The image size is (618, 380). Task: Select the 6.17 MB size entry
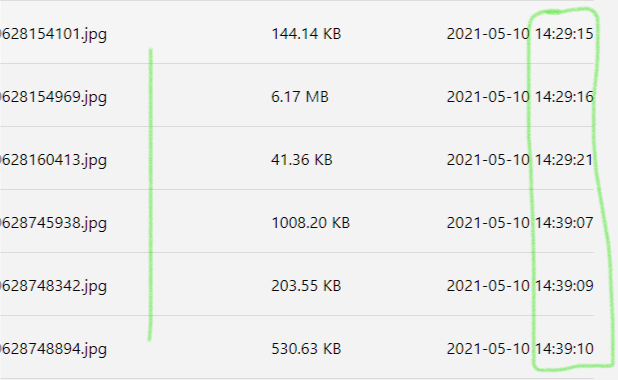pos(300,97)
